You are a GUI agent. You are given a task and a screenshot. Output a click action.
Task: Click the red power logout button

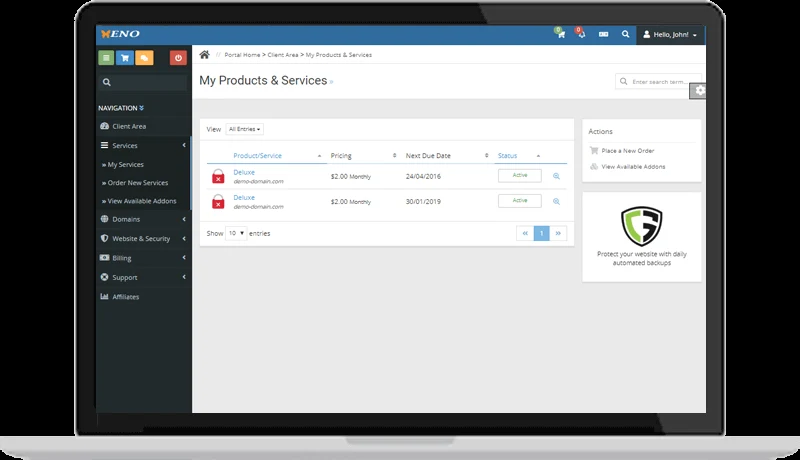pos(178,58)
